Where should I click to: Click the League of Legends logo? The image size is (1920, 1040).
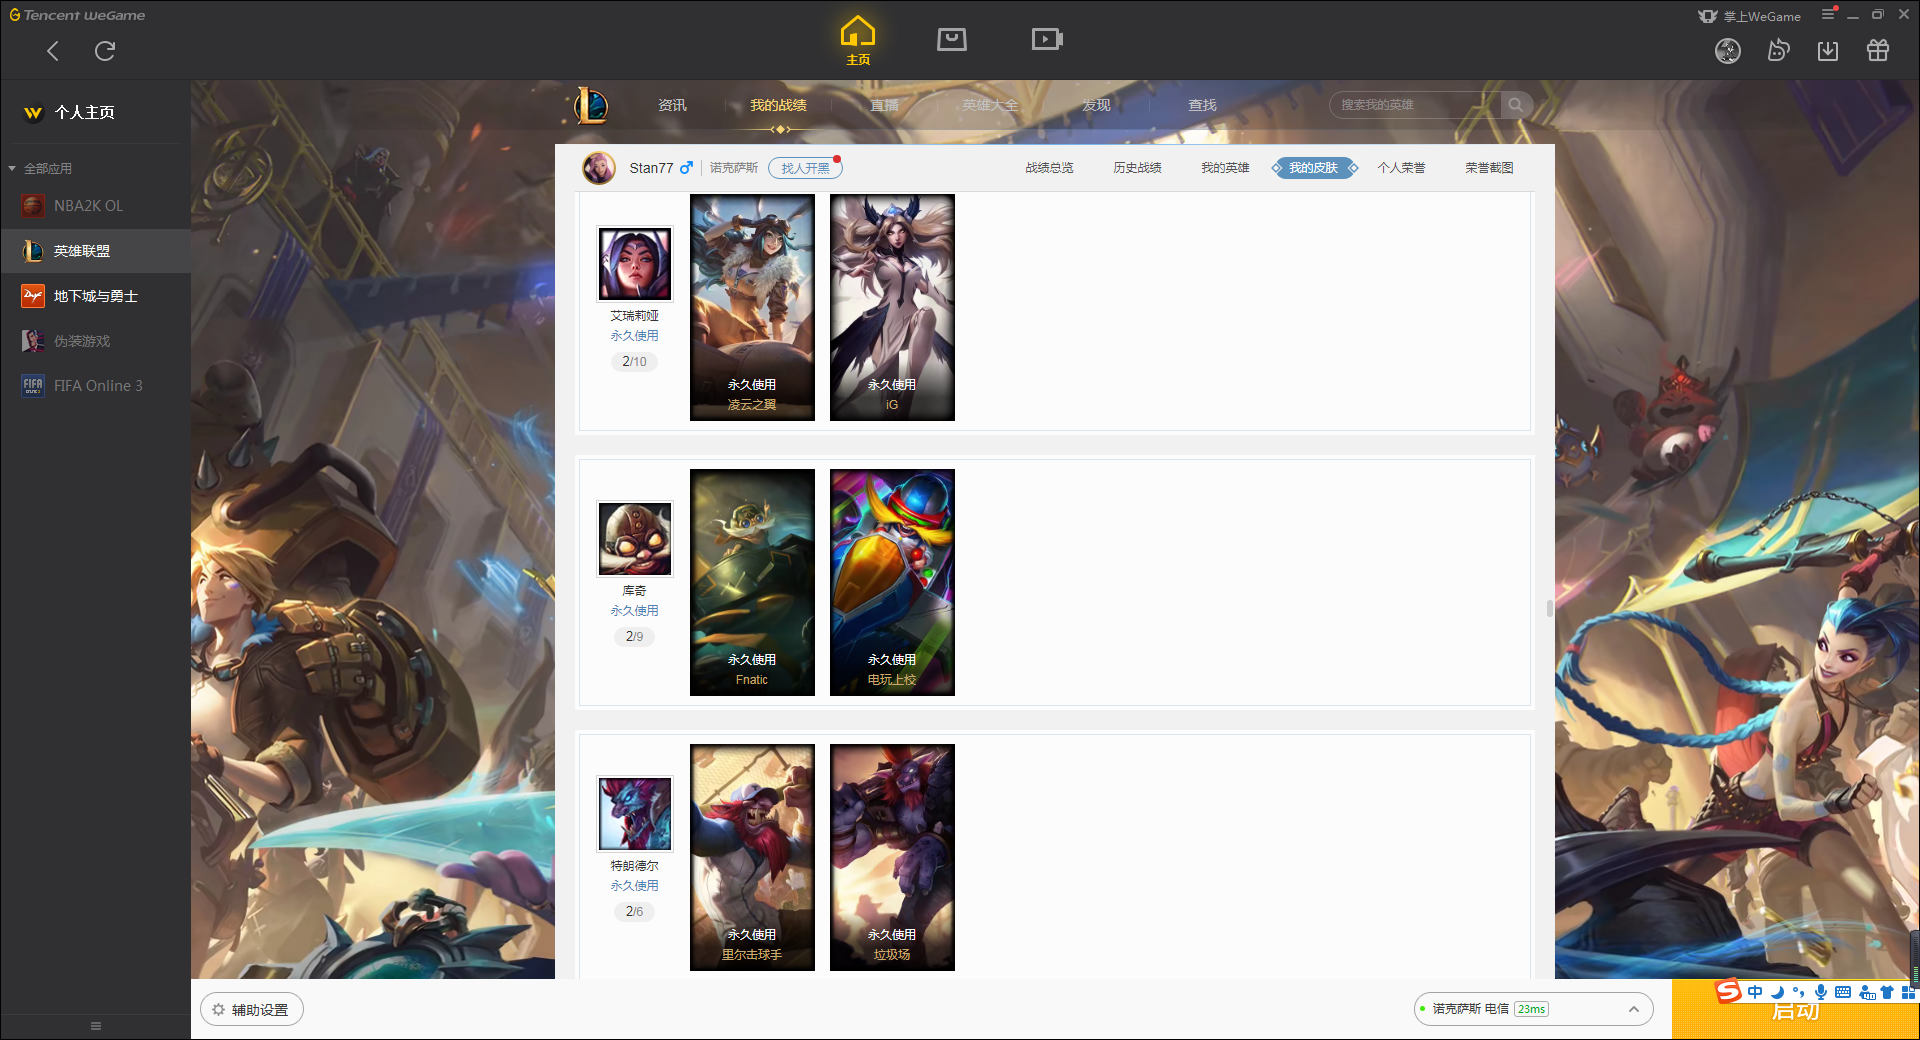click(591, 105)
